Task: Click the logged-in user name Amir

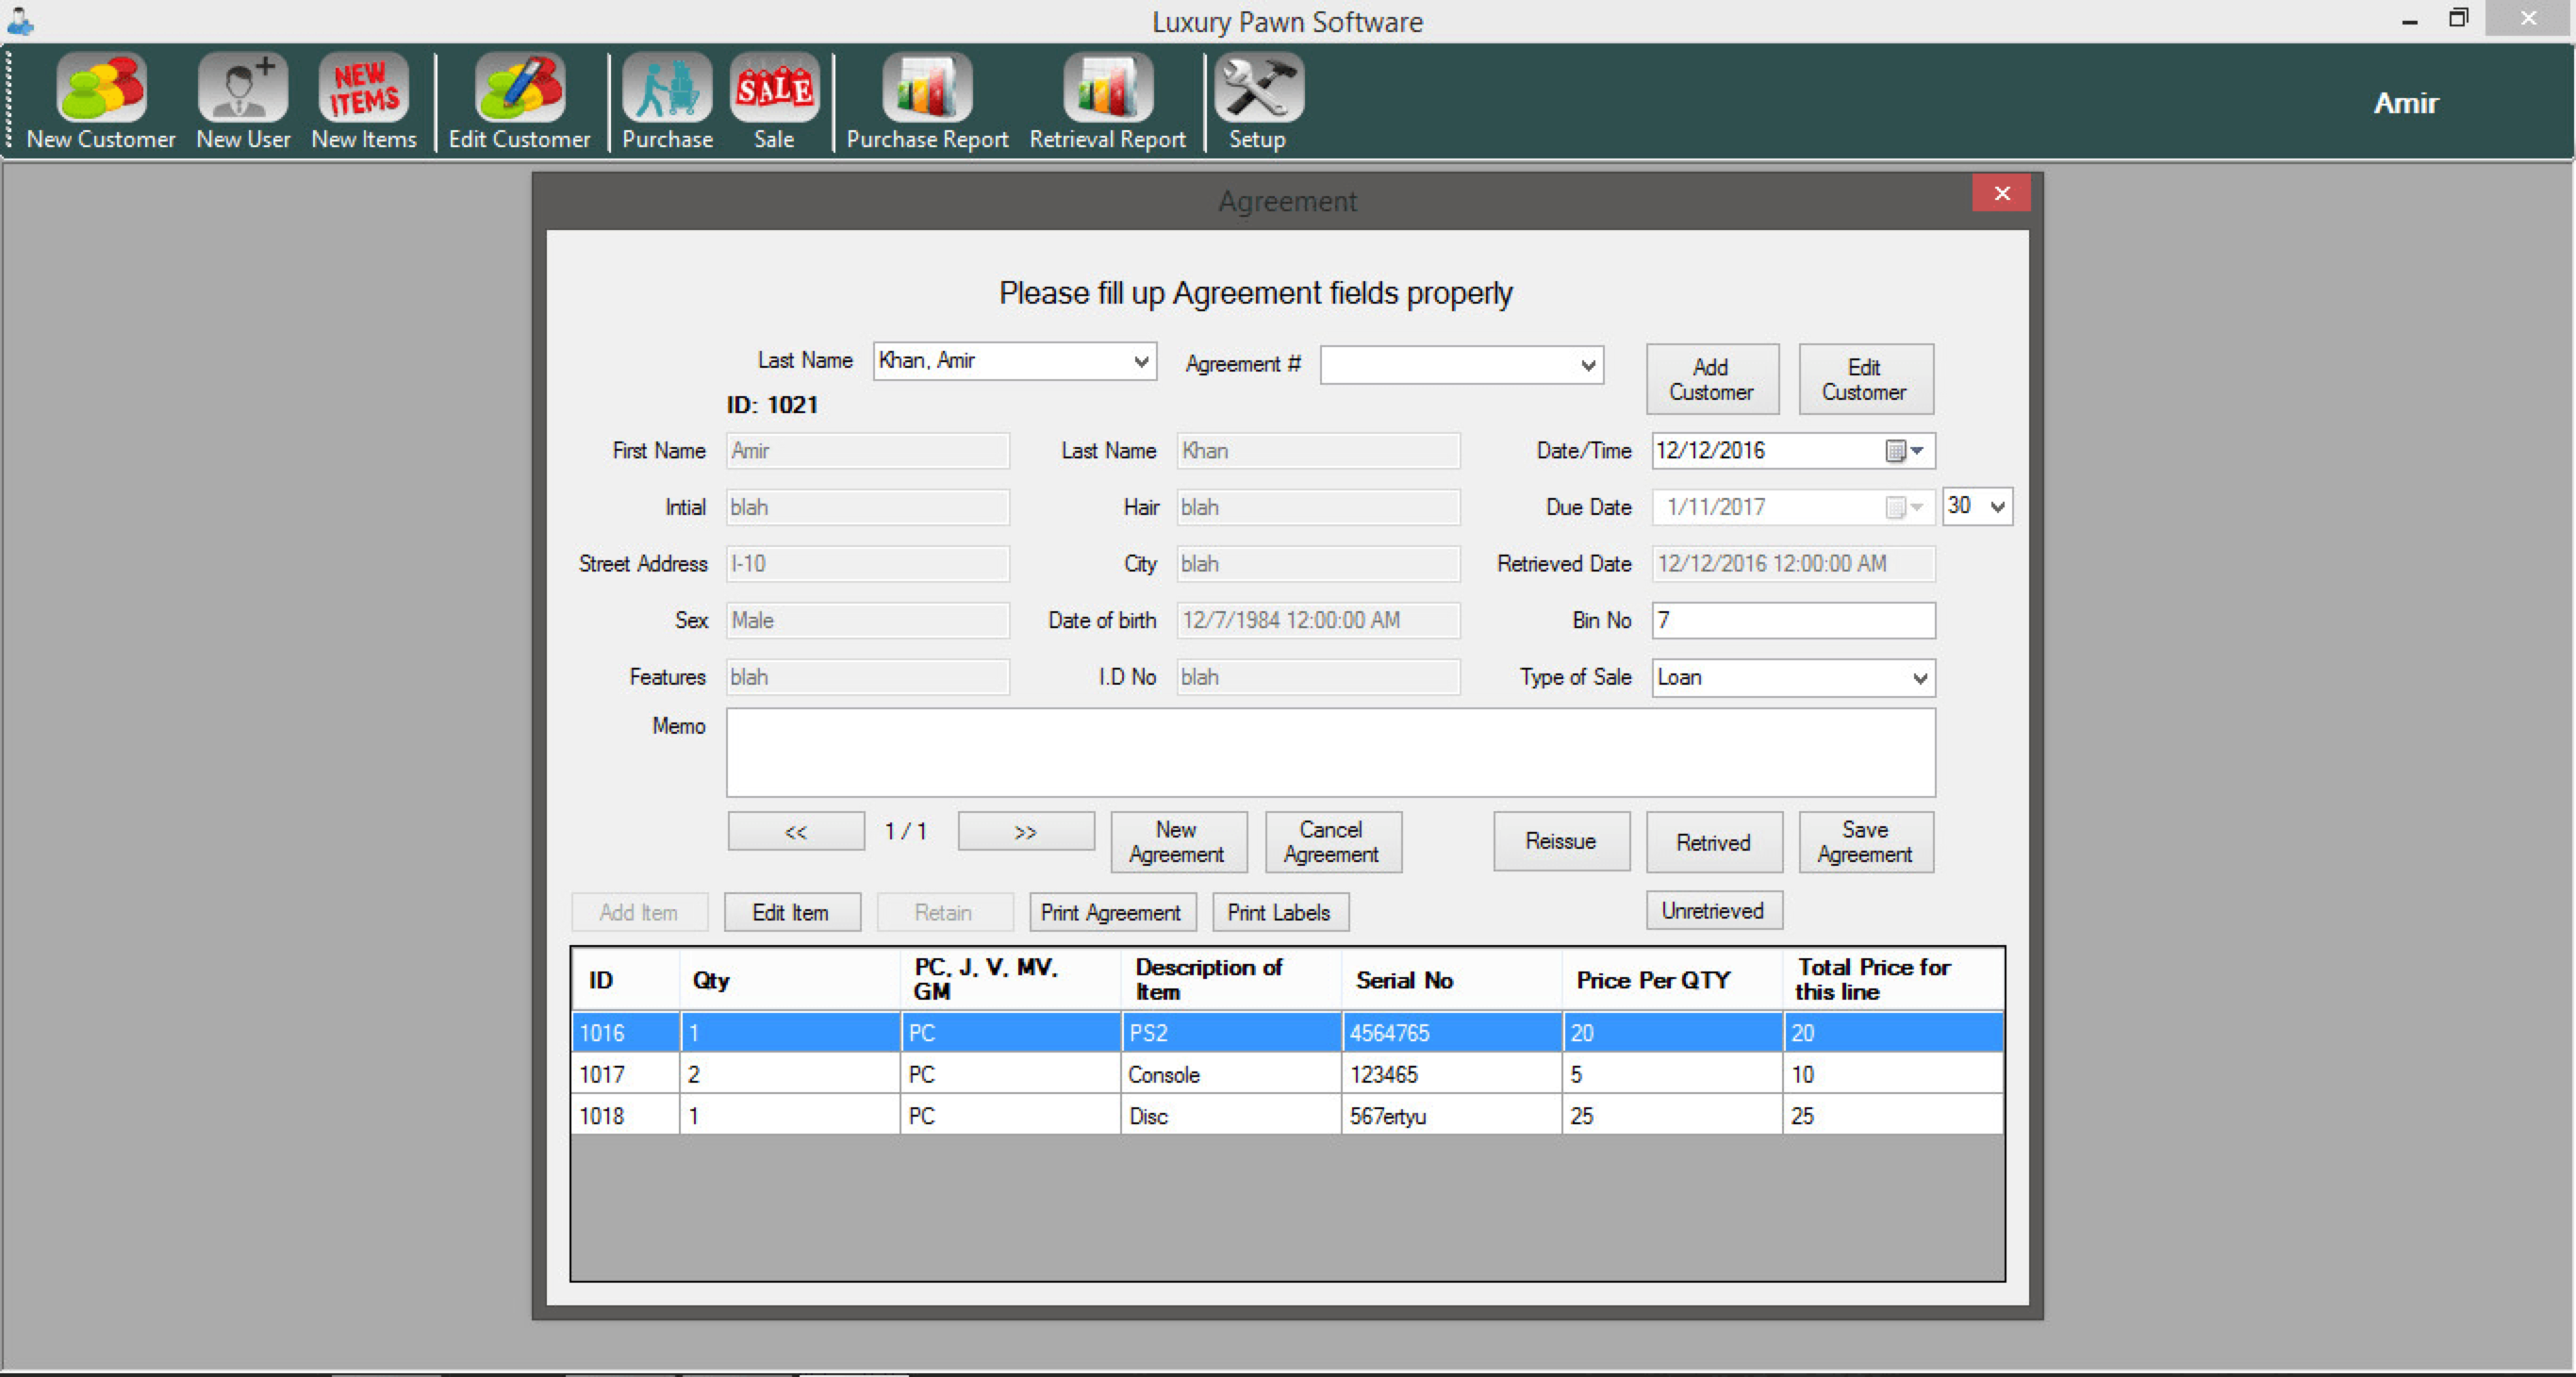Action: tap(2405, 103)
